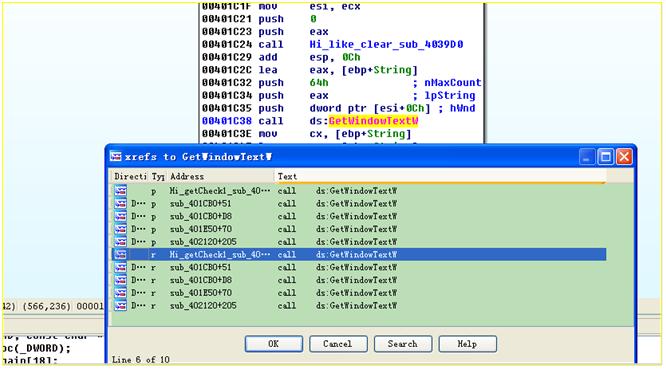Dismiss the xrefs dialog with Cancel
The height and width of the screenshot is (369, 666).
(338, 344)
